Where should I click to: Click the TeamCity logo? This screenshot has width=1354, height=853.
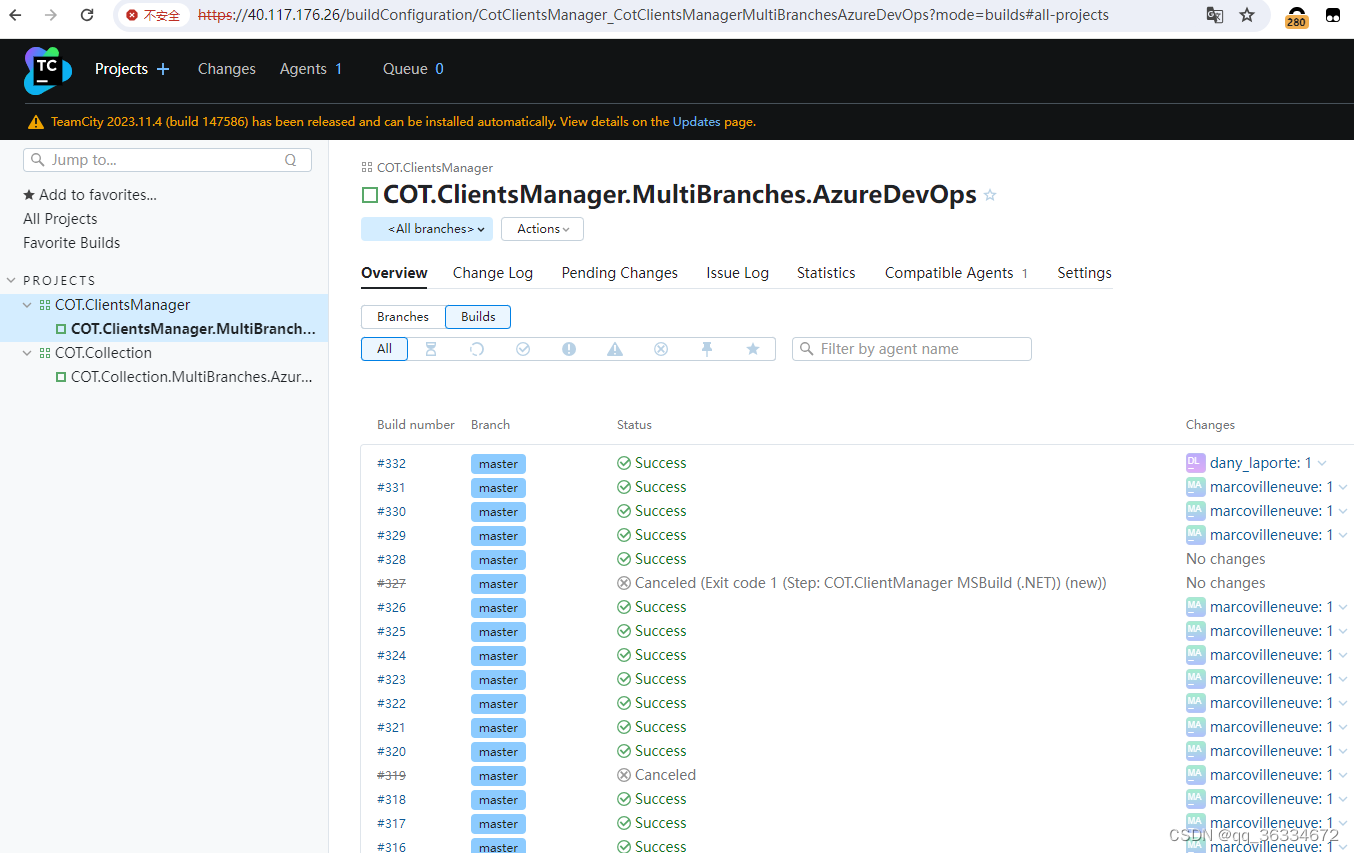pos(48,70)
